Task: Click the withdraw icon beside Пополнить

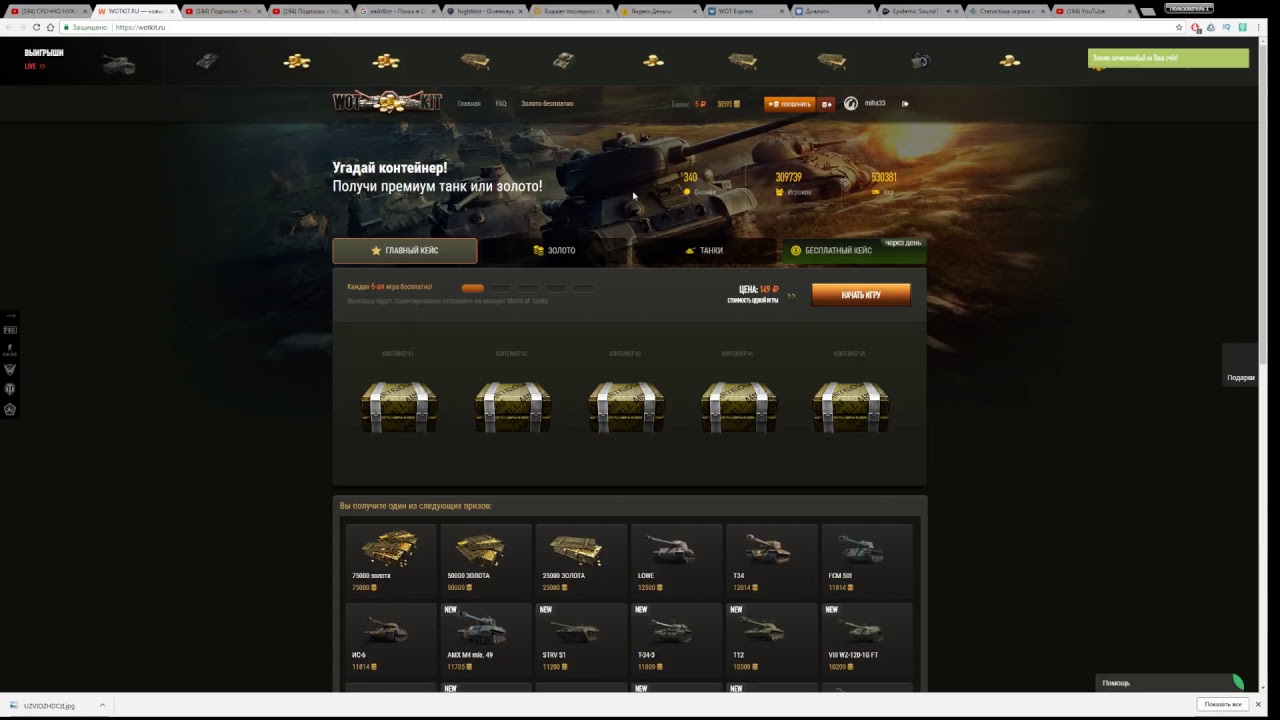Action: click(827, 104)
